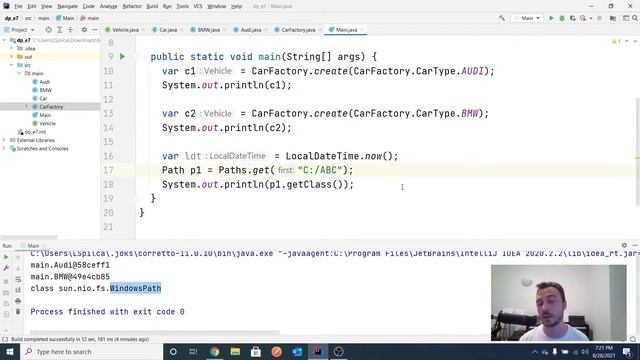Rerun Main from Run panel
This screenshot has height=360, width=640.
coord(6,257)
